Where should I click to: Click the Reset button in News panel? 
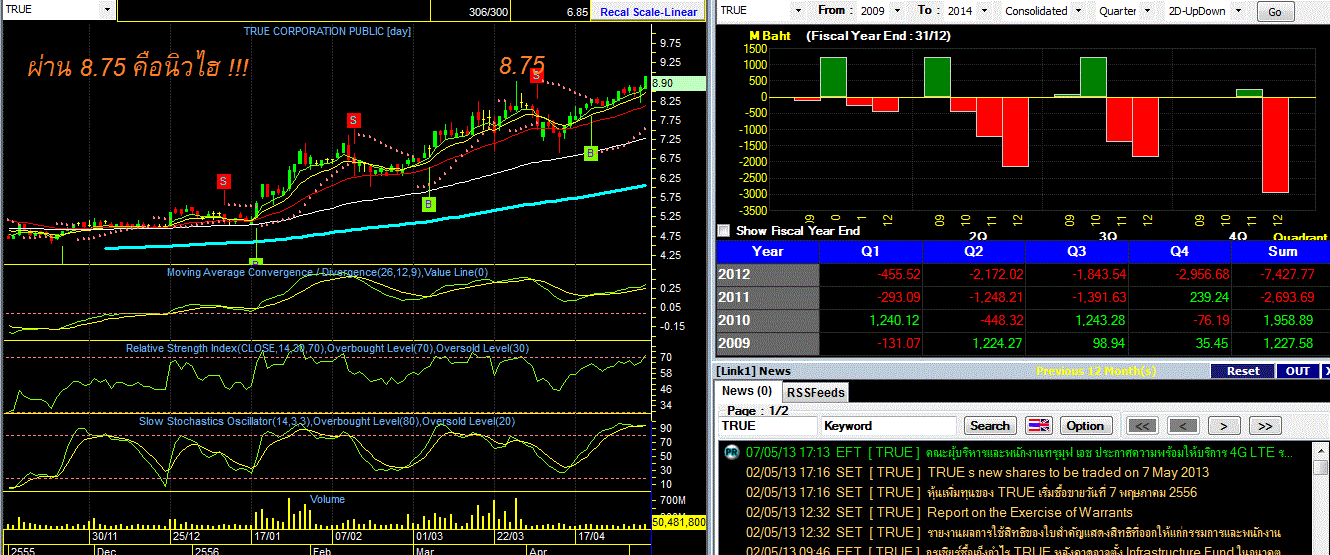tap(1243, 371)
